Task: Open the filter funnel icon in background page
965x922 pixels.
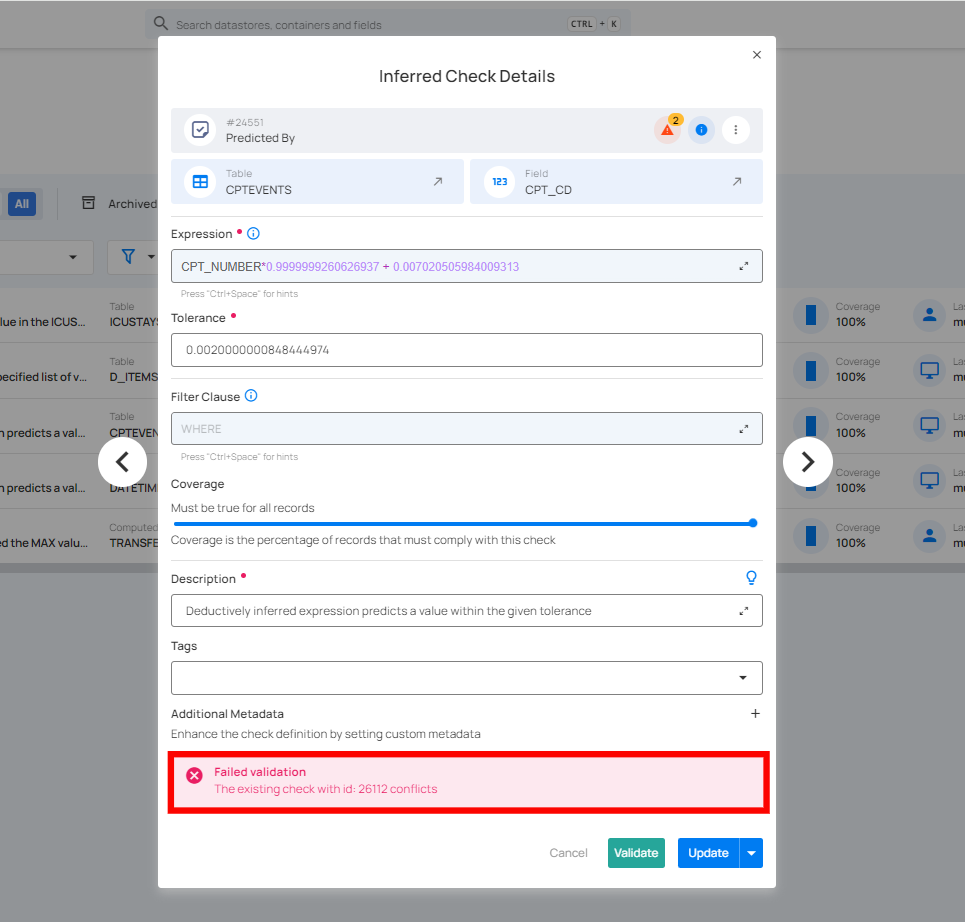Action: coord(128,256)
